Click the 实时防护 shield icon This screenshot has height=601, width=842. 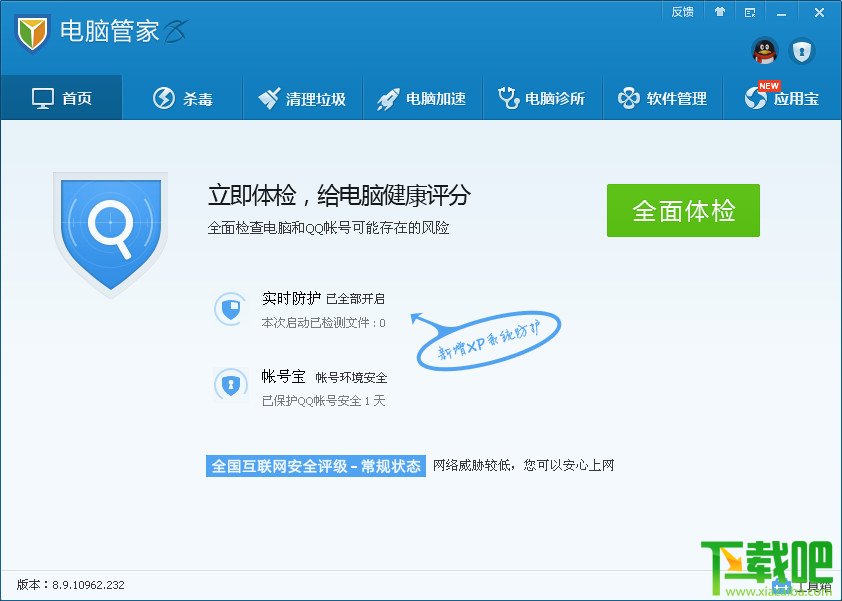tap(230, 309)
